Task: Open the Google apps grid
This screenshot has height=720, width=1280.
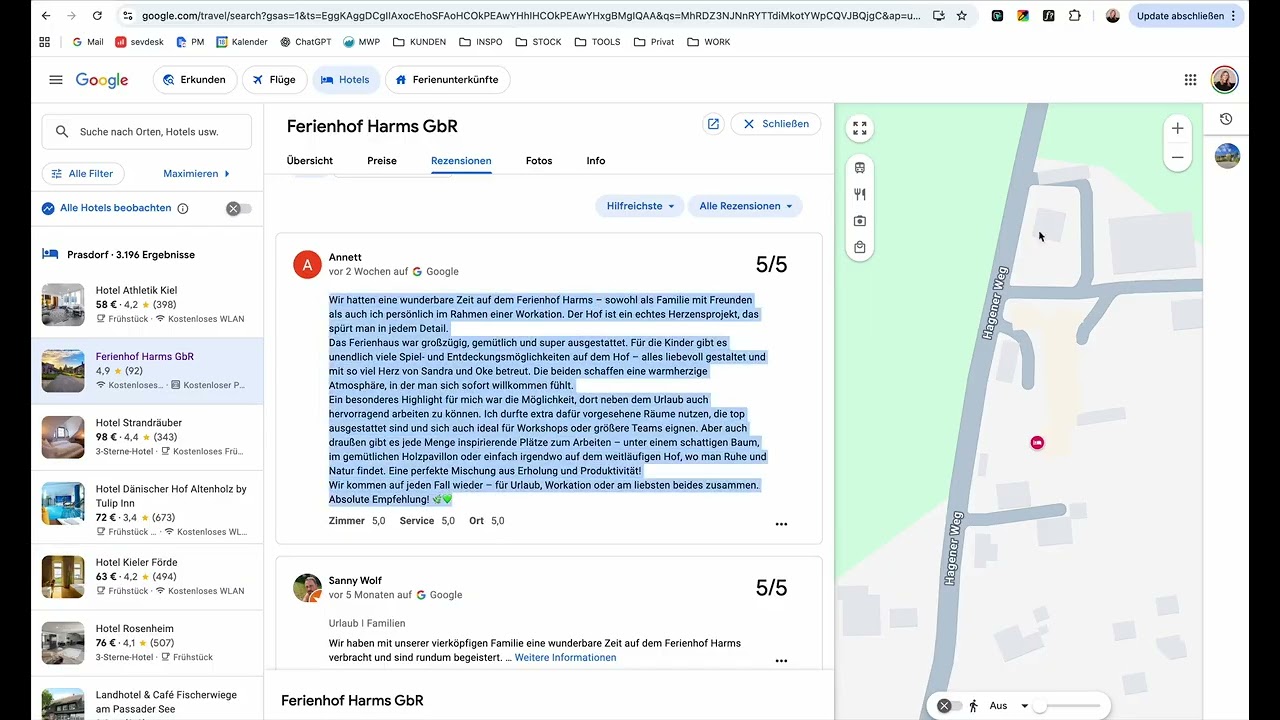Action: (1190, 80)
